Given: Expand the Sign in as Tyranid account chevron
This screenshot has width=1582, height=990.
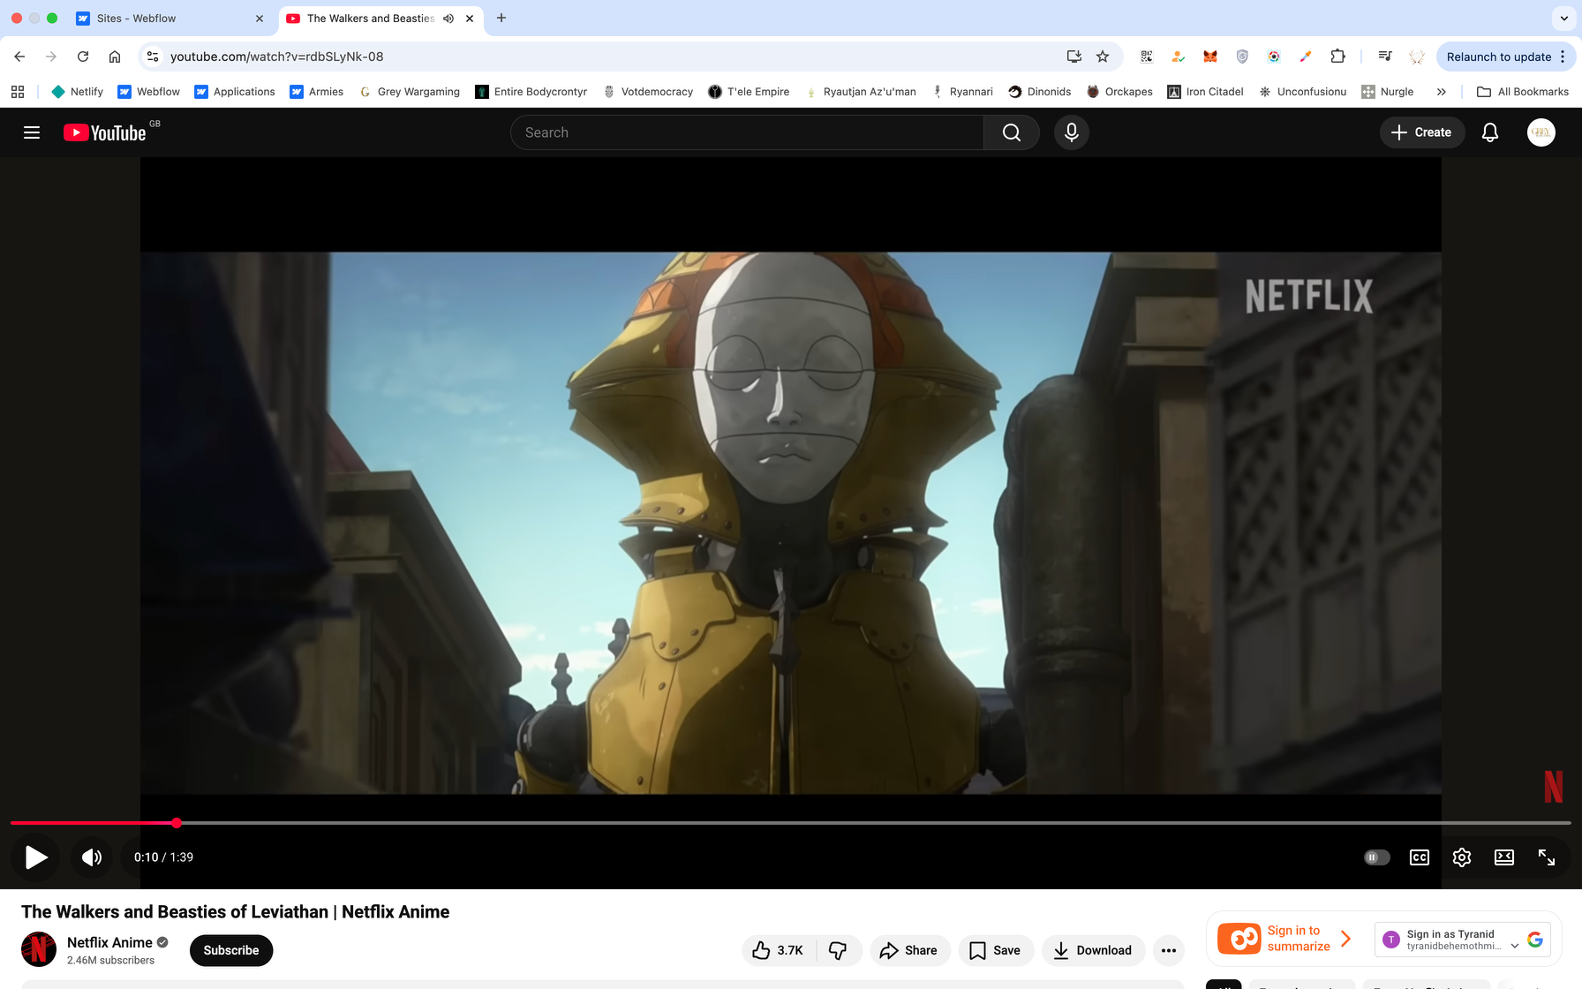Looking at the screenshot, I should pyautogui.click(x=1514, y=945).
